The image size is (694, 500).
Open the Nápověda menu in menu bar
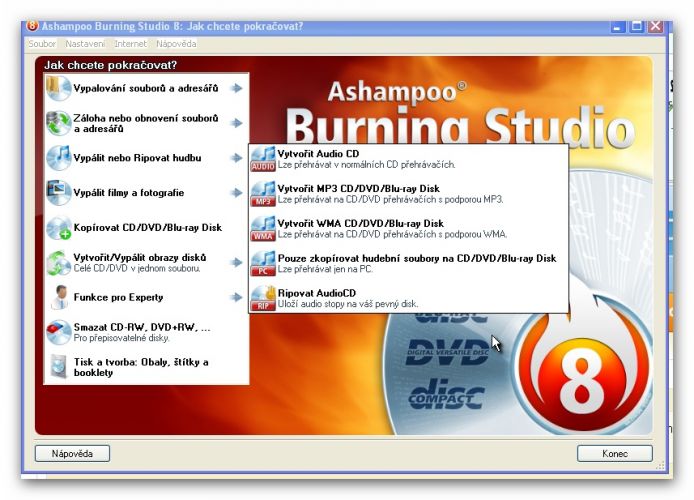(x=176, y=44)
